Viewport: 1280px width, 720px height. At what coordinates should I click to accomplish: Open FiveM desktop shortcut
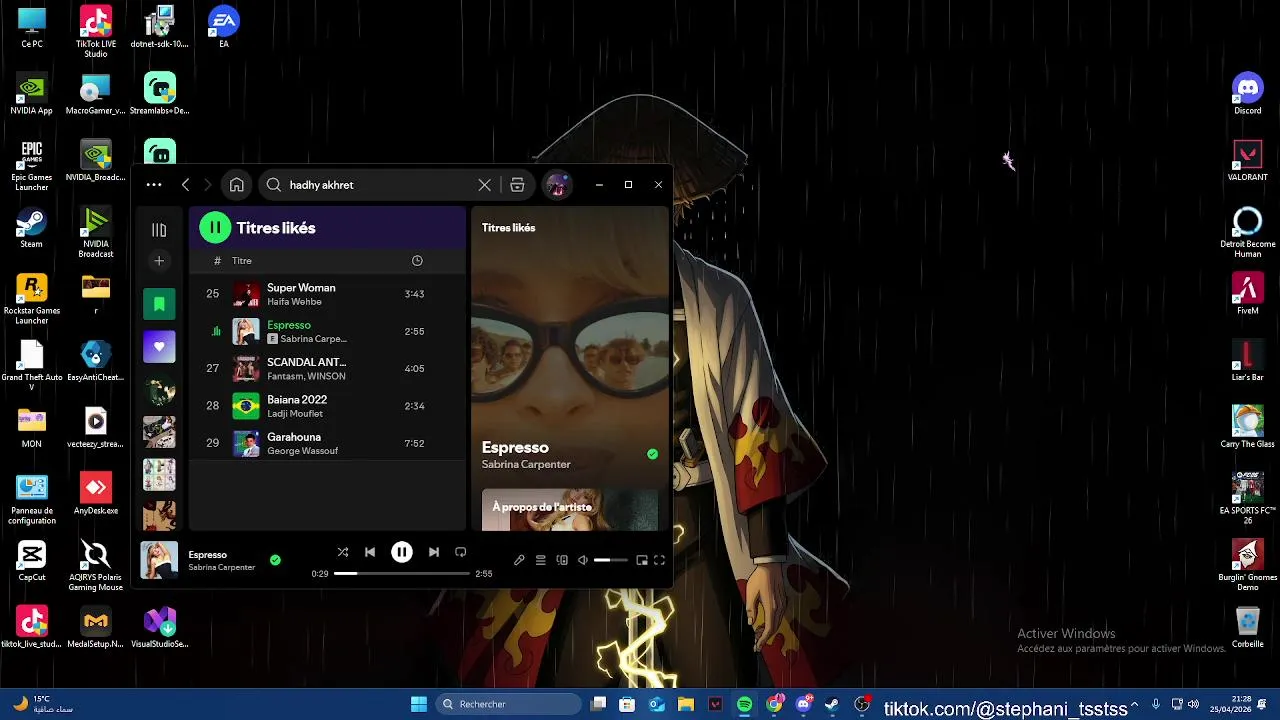pyautogui.click(x=1248, y=294)
